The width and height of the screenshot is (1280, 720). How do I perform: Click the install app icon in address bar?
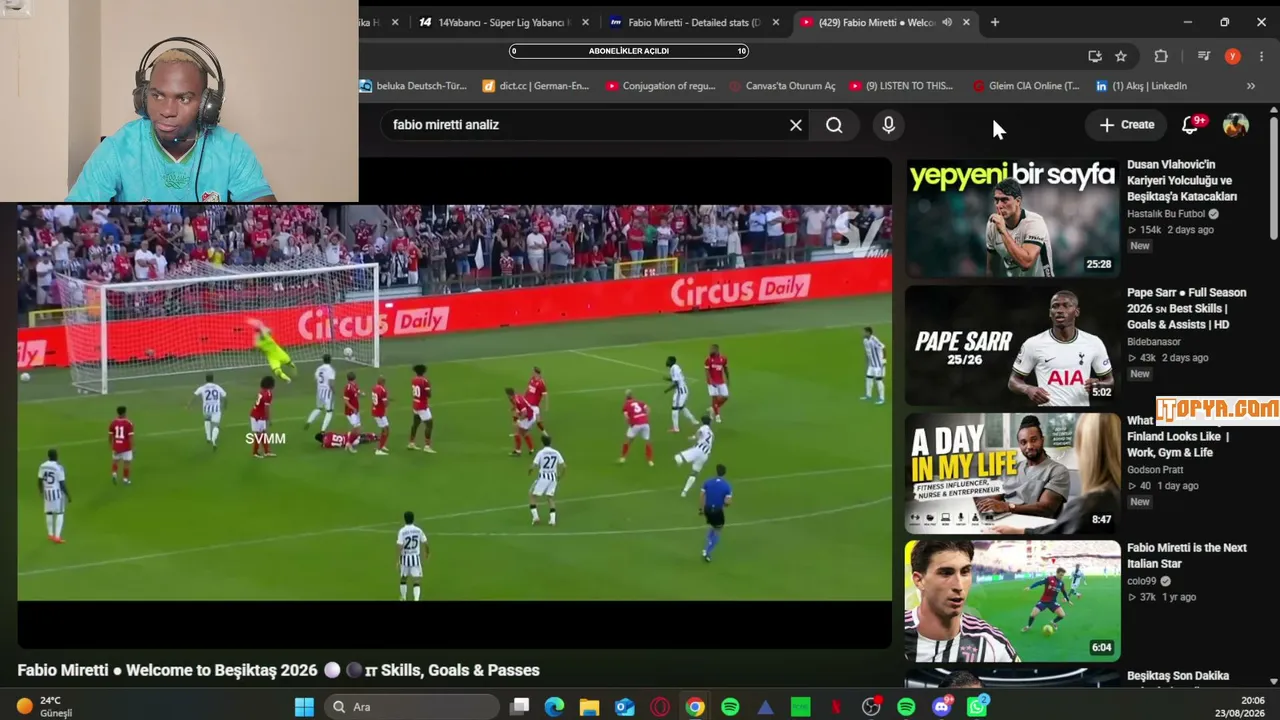1095,56
